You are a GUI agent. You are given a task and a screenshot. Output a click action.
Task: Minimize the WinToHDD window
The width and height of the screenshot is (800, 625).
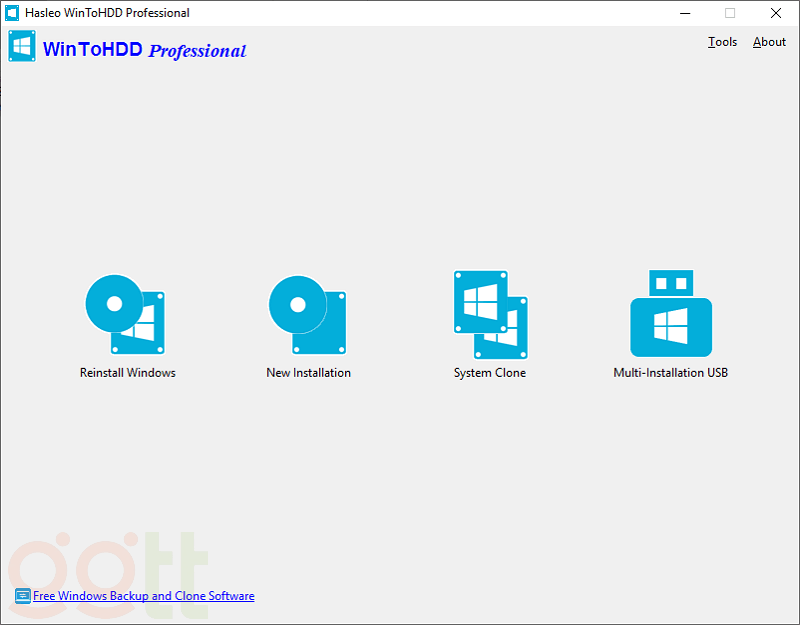click(x=685, y=13)
